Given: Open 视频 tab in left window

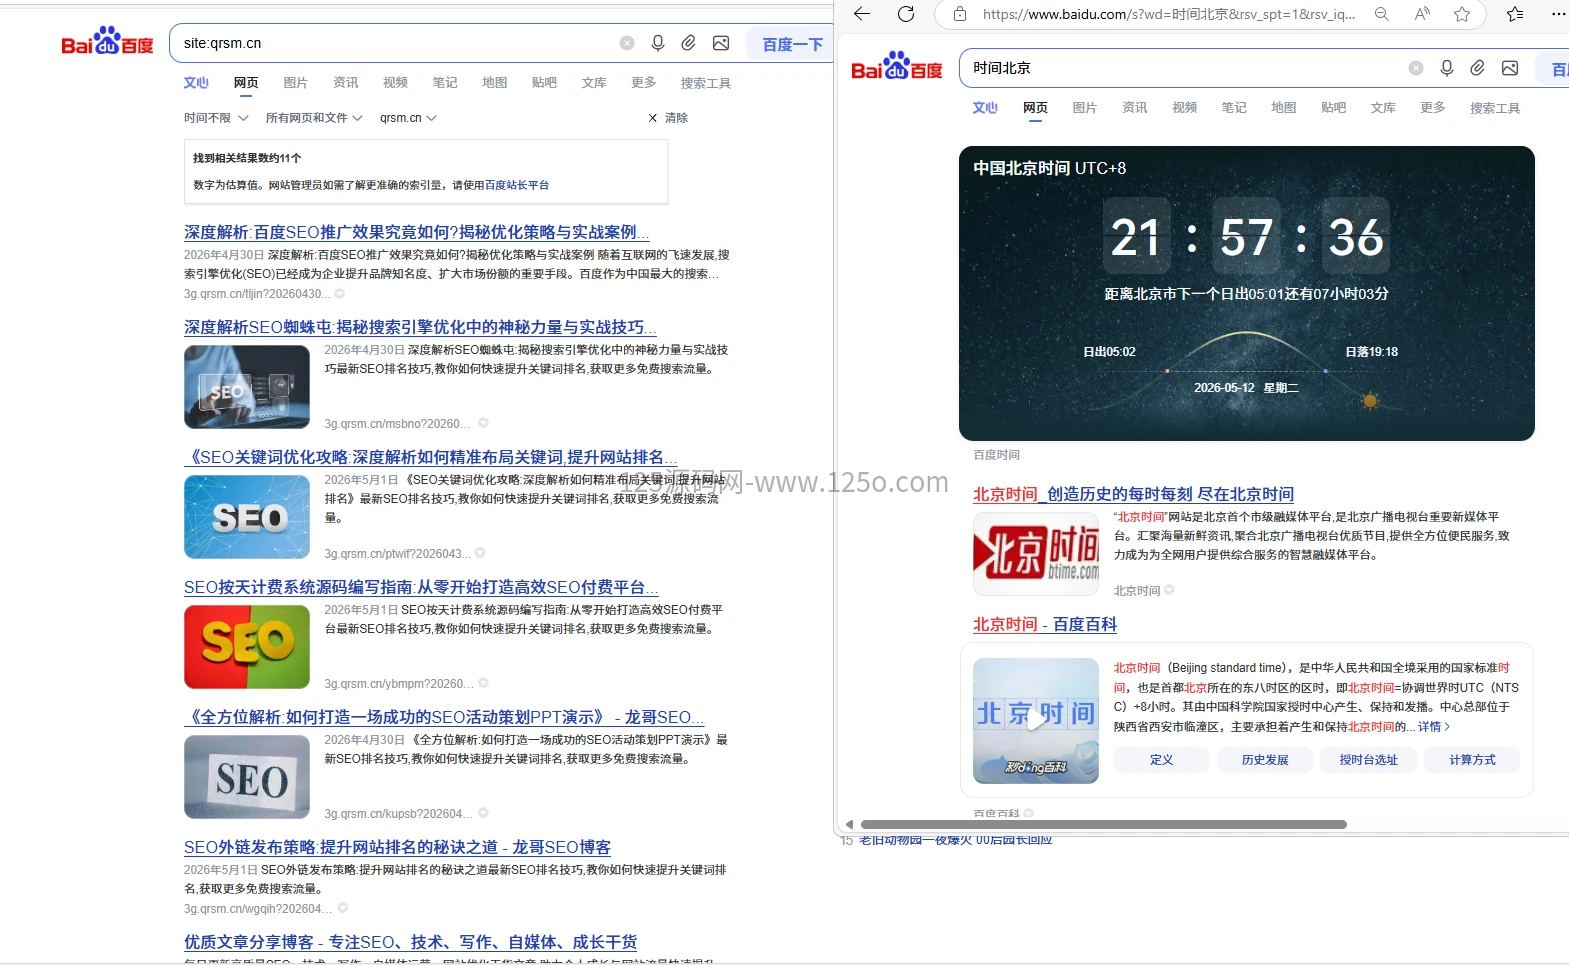Looking at the screenshot, I should pyautogui.click(x=395, y=83).
